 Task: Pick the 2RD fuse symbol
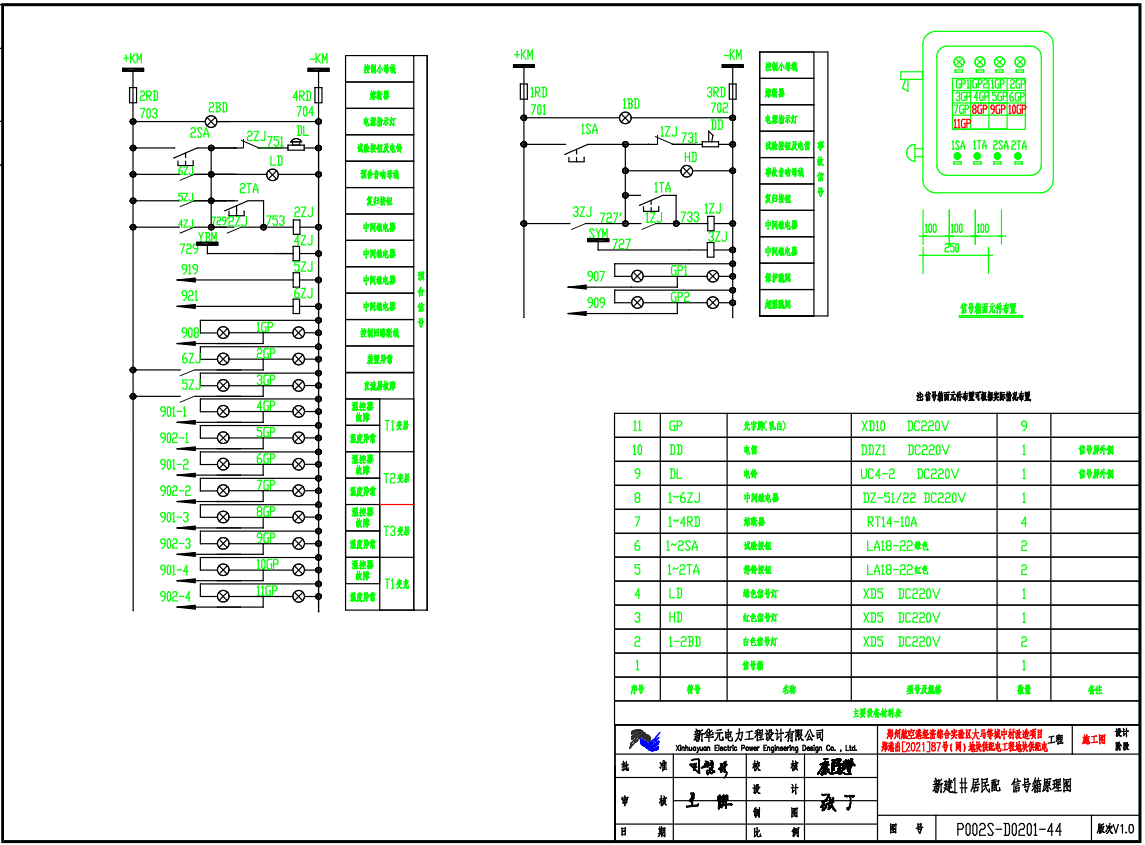(x=133, y=95)
